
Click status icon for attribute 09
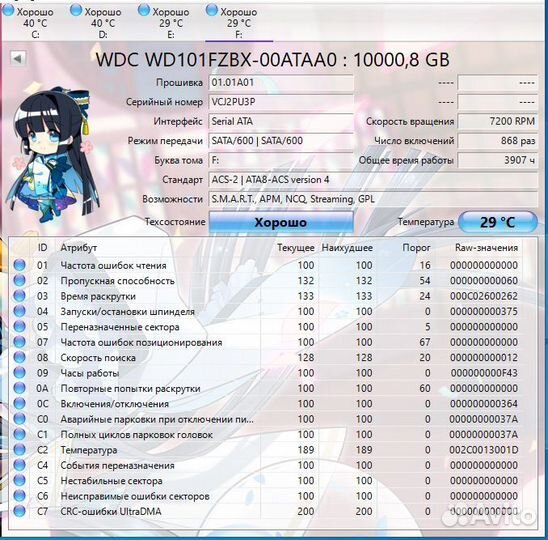click(x=20, y=373)
